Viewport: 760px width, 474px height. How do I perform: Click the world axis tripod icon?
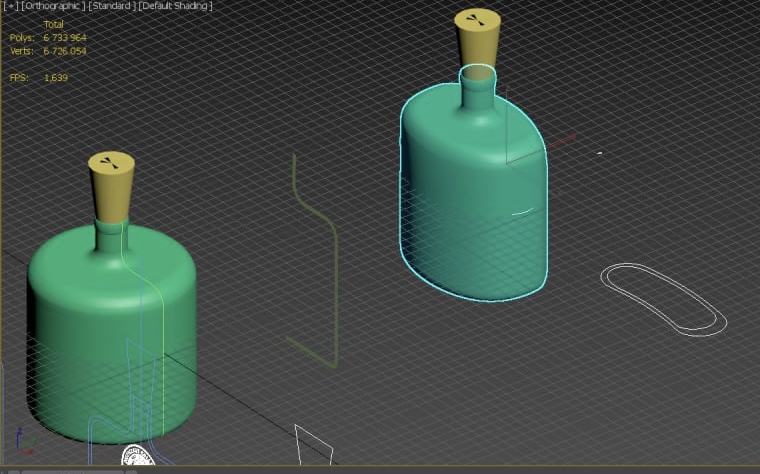(23, 440)
